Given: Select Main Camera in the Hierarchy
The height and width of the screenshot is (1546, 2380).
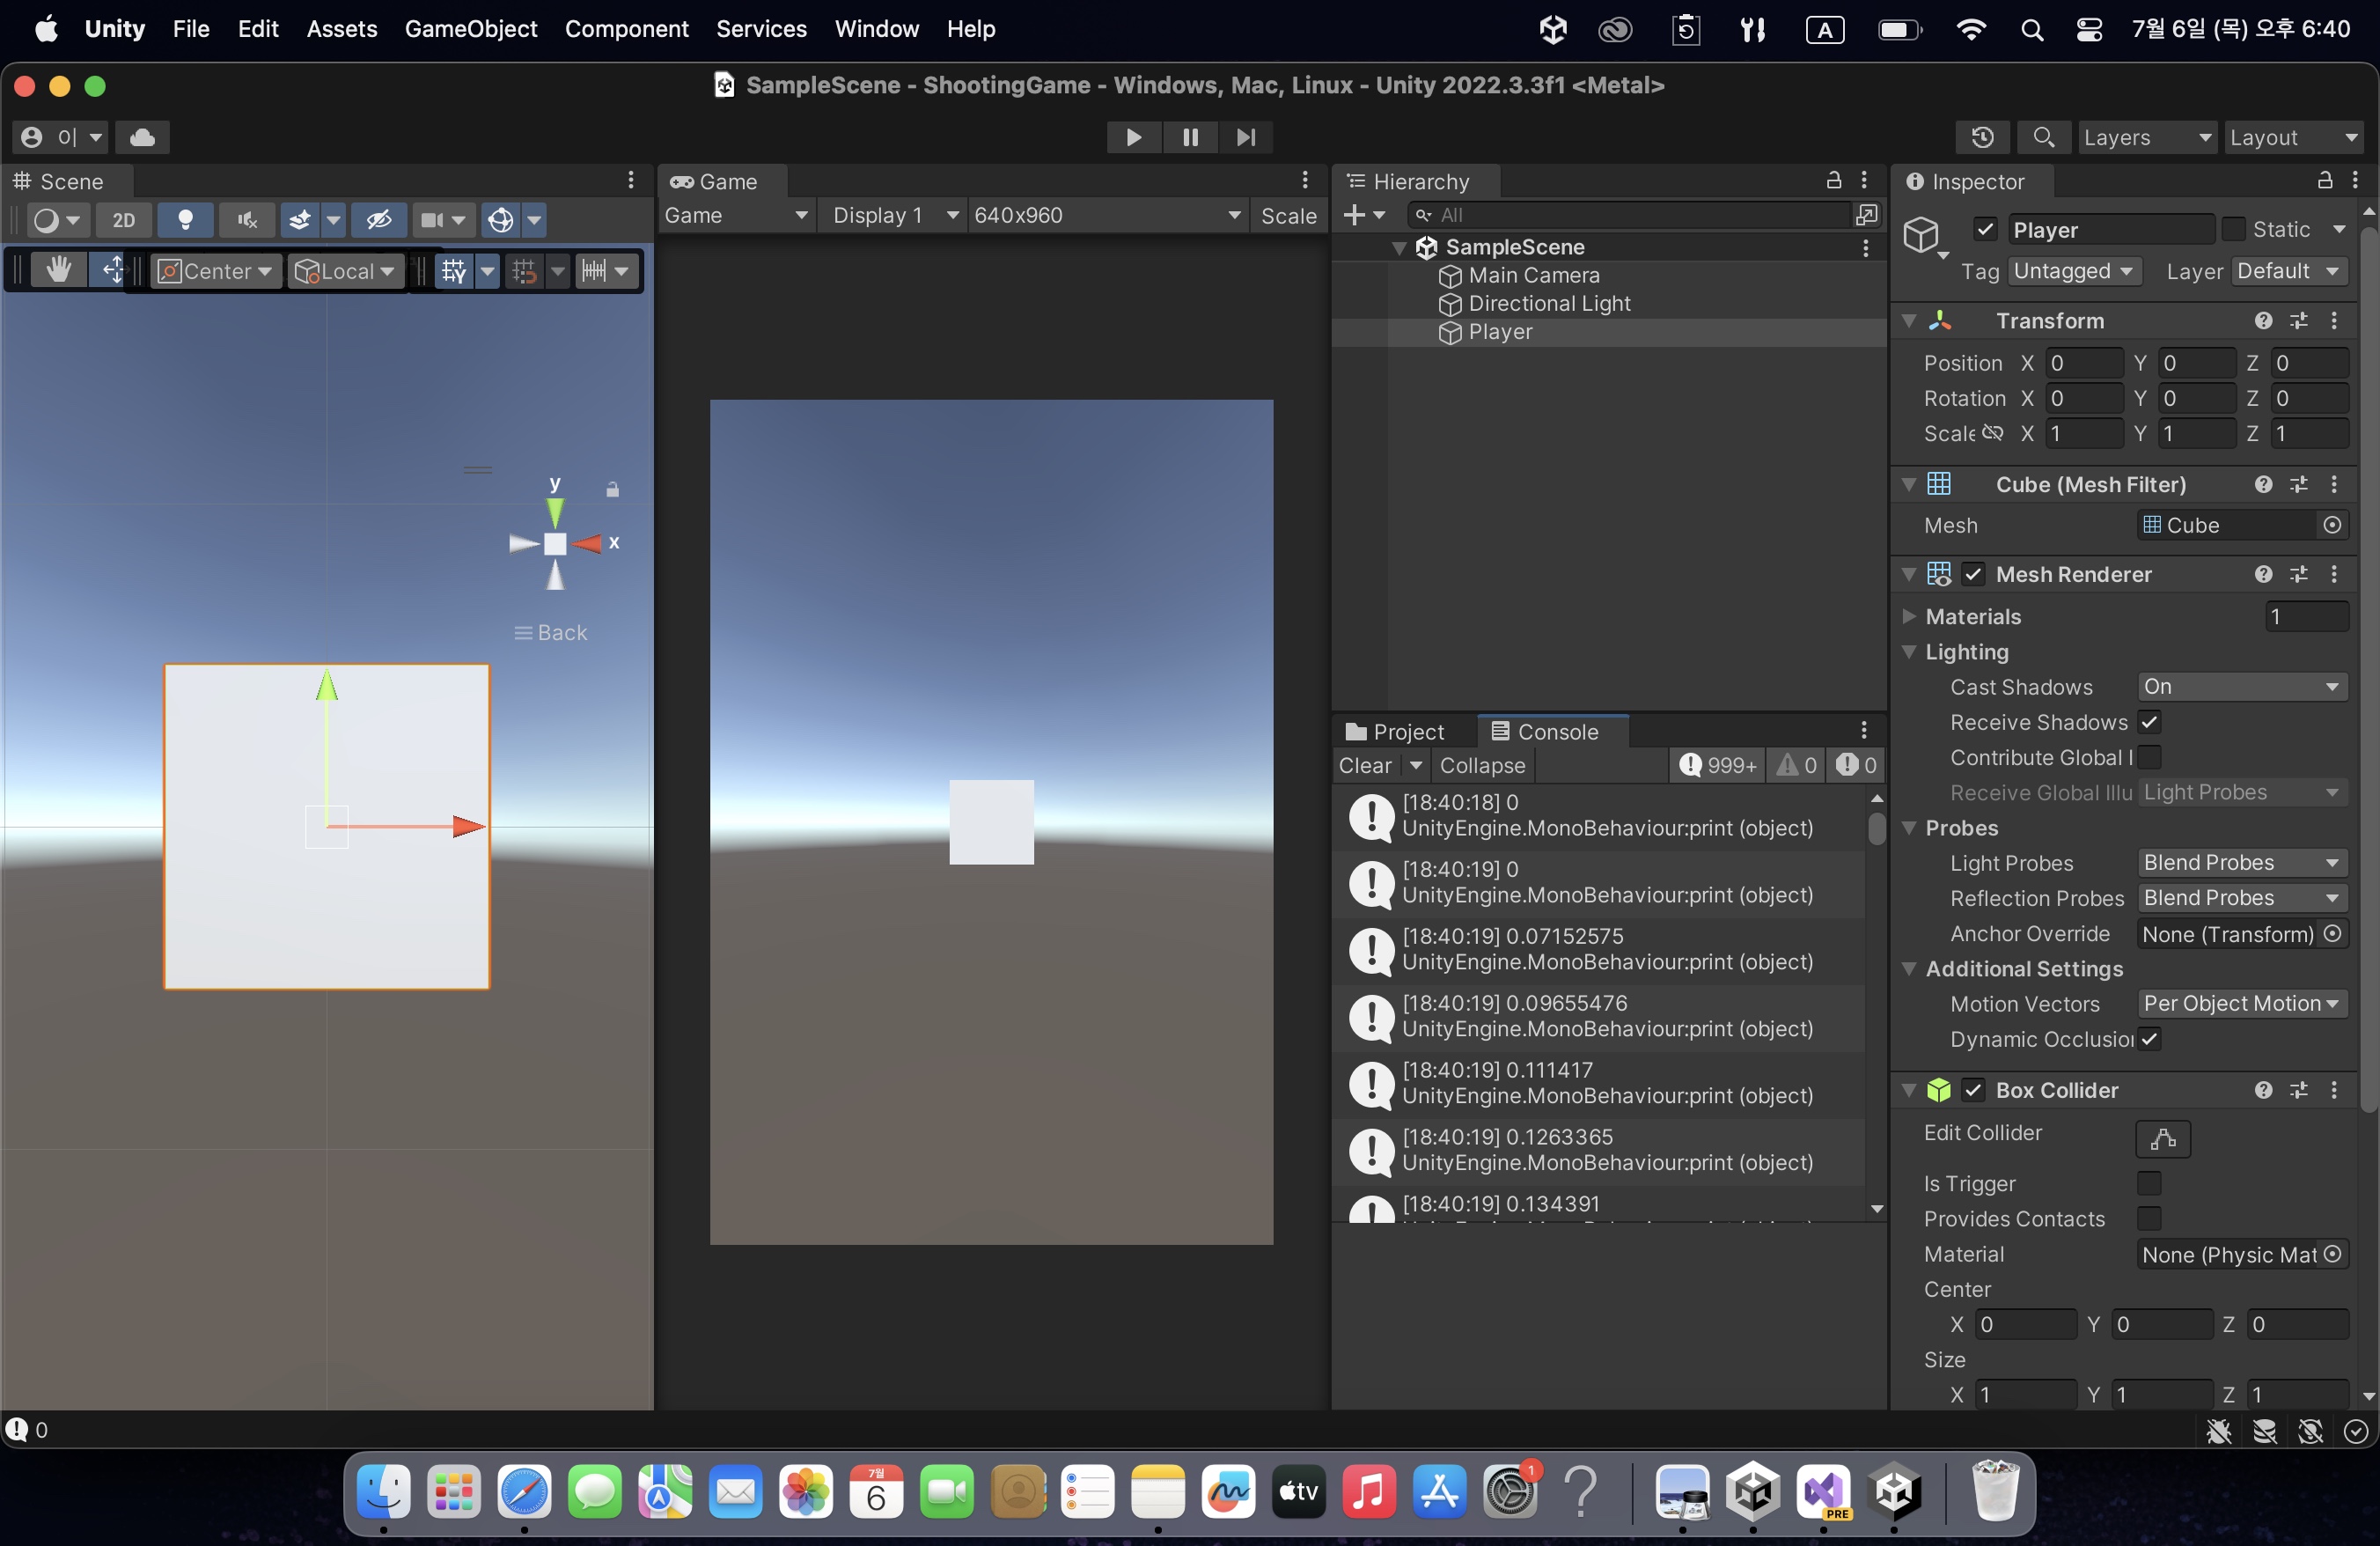Looking at the screenshot, I should [1533, 275].
